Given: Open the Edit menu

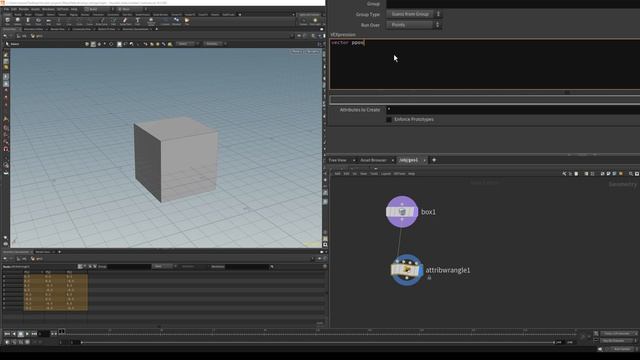Looking at the screenshot, I should 14,9.
